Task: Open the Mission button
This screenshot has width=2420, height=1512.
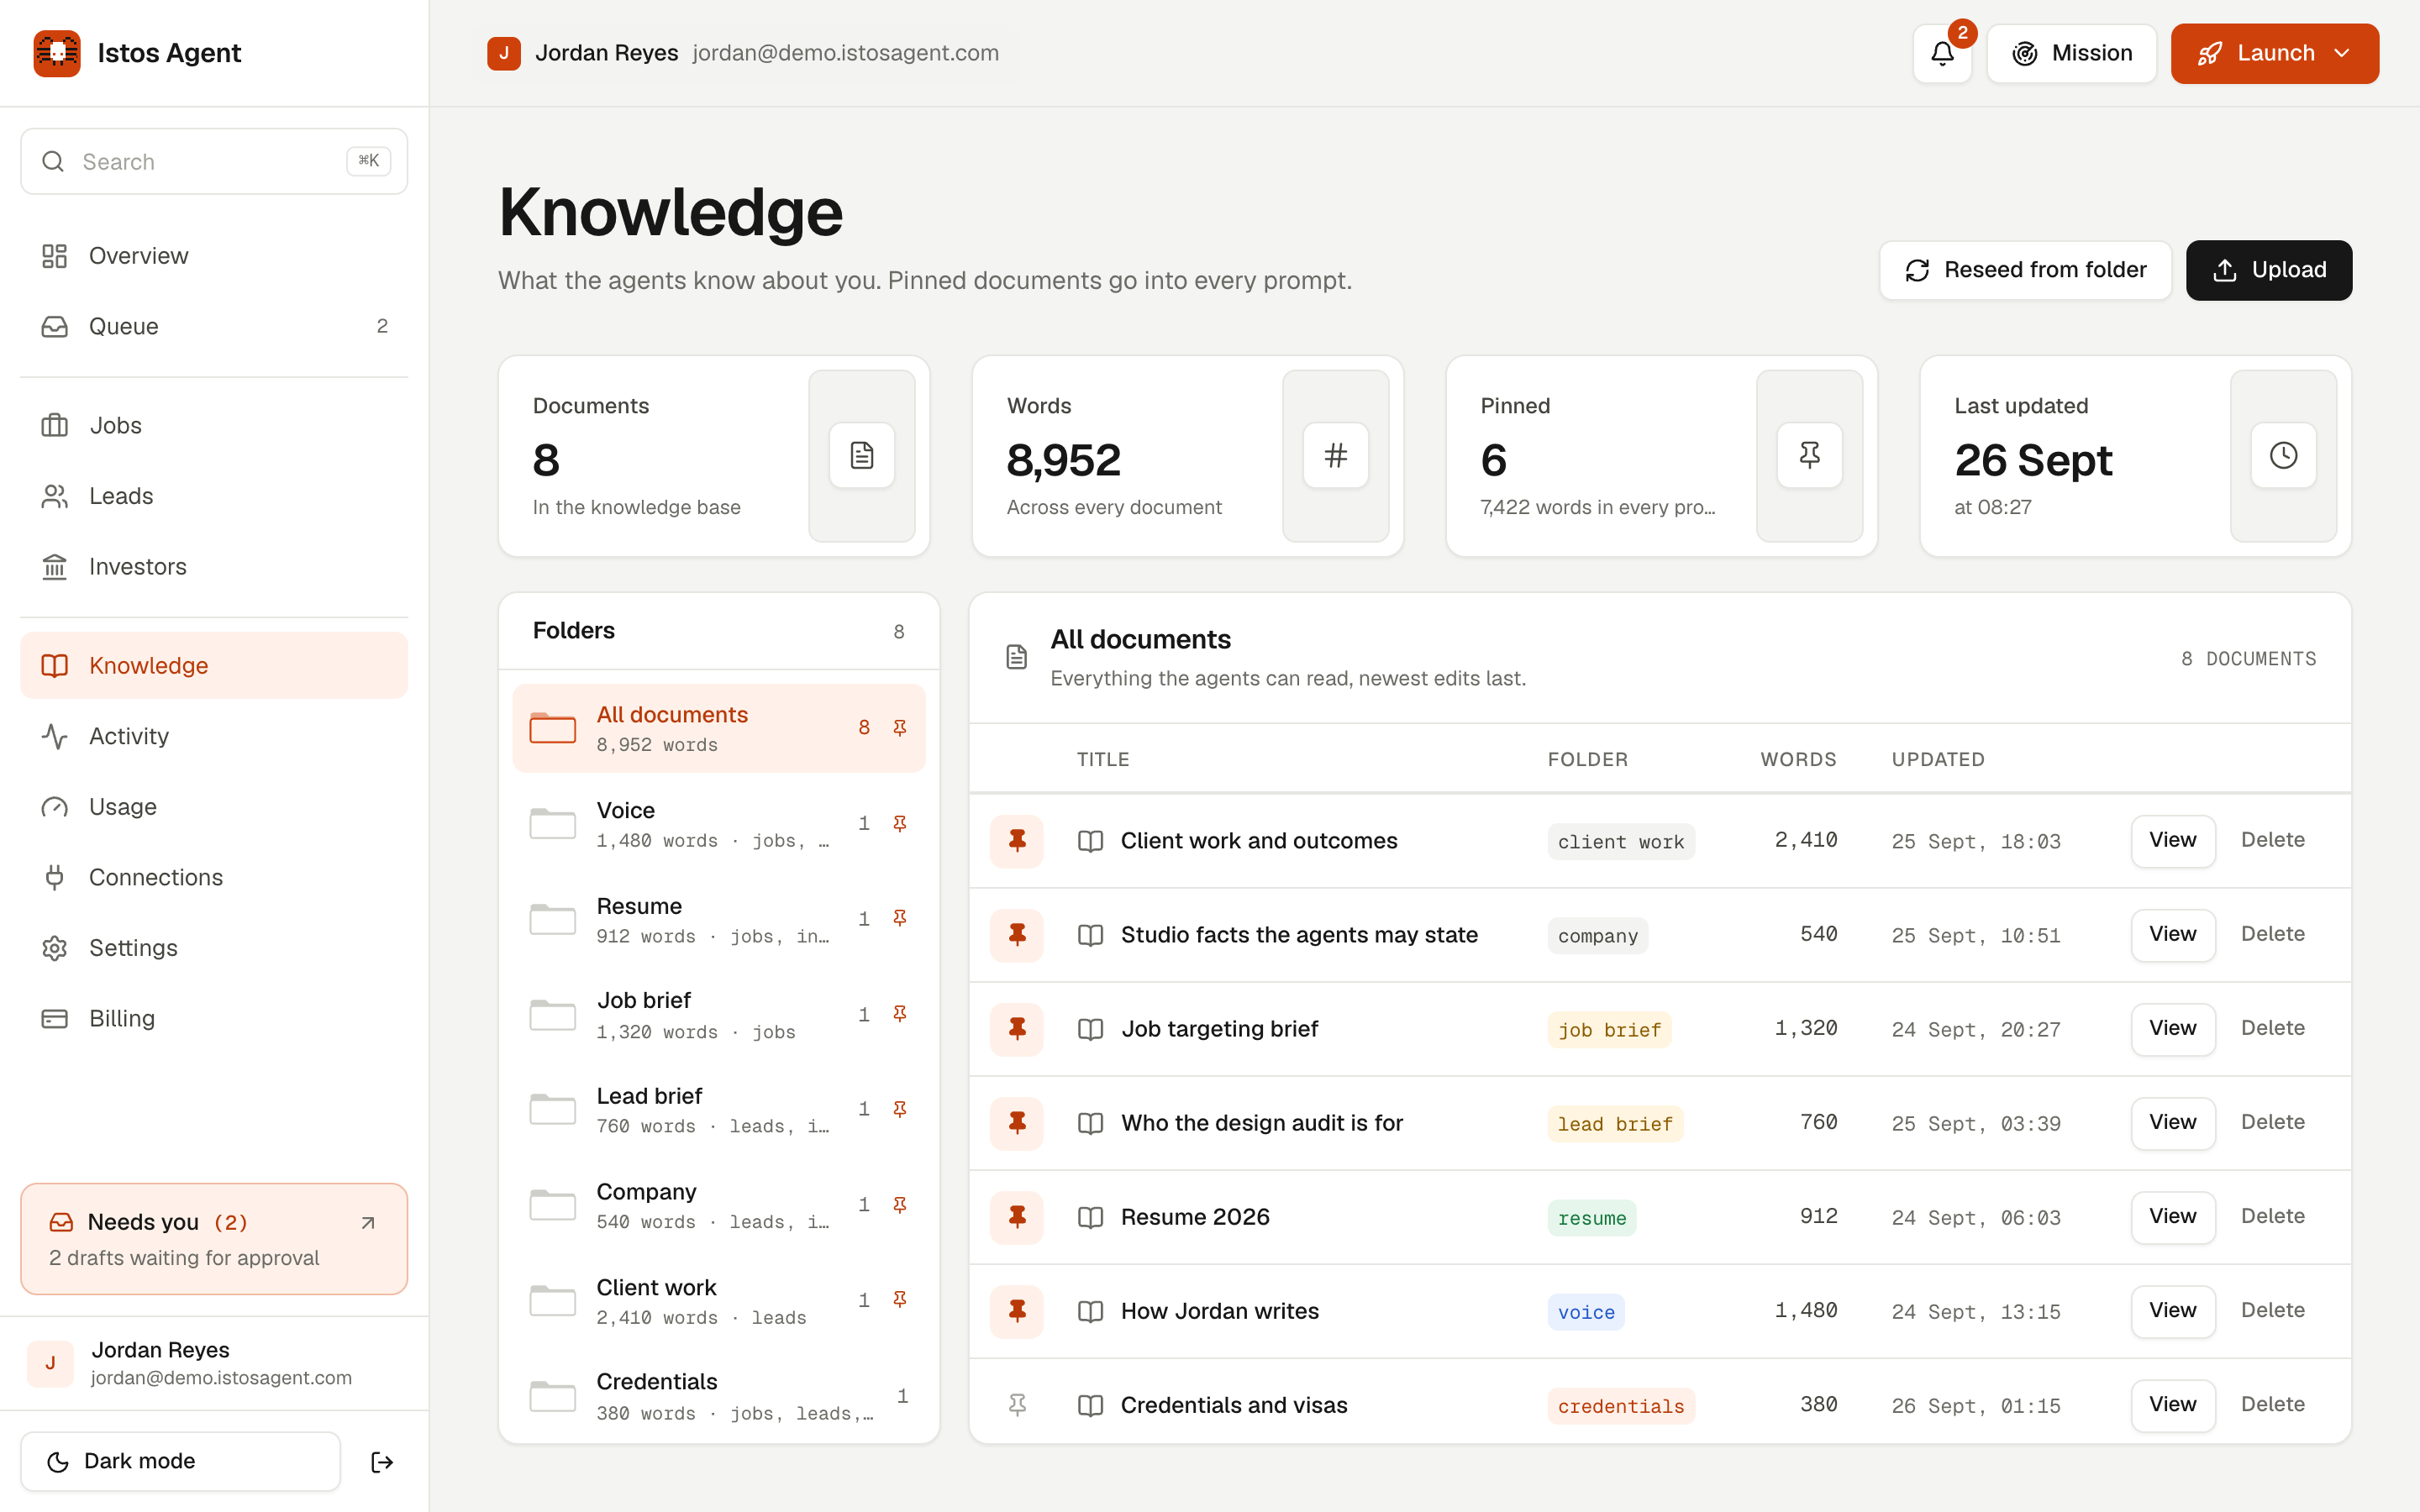Action: click(2071, 54)
